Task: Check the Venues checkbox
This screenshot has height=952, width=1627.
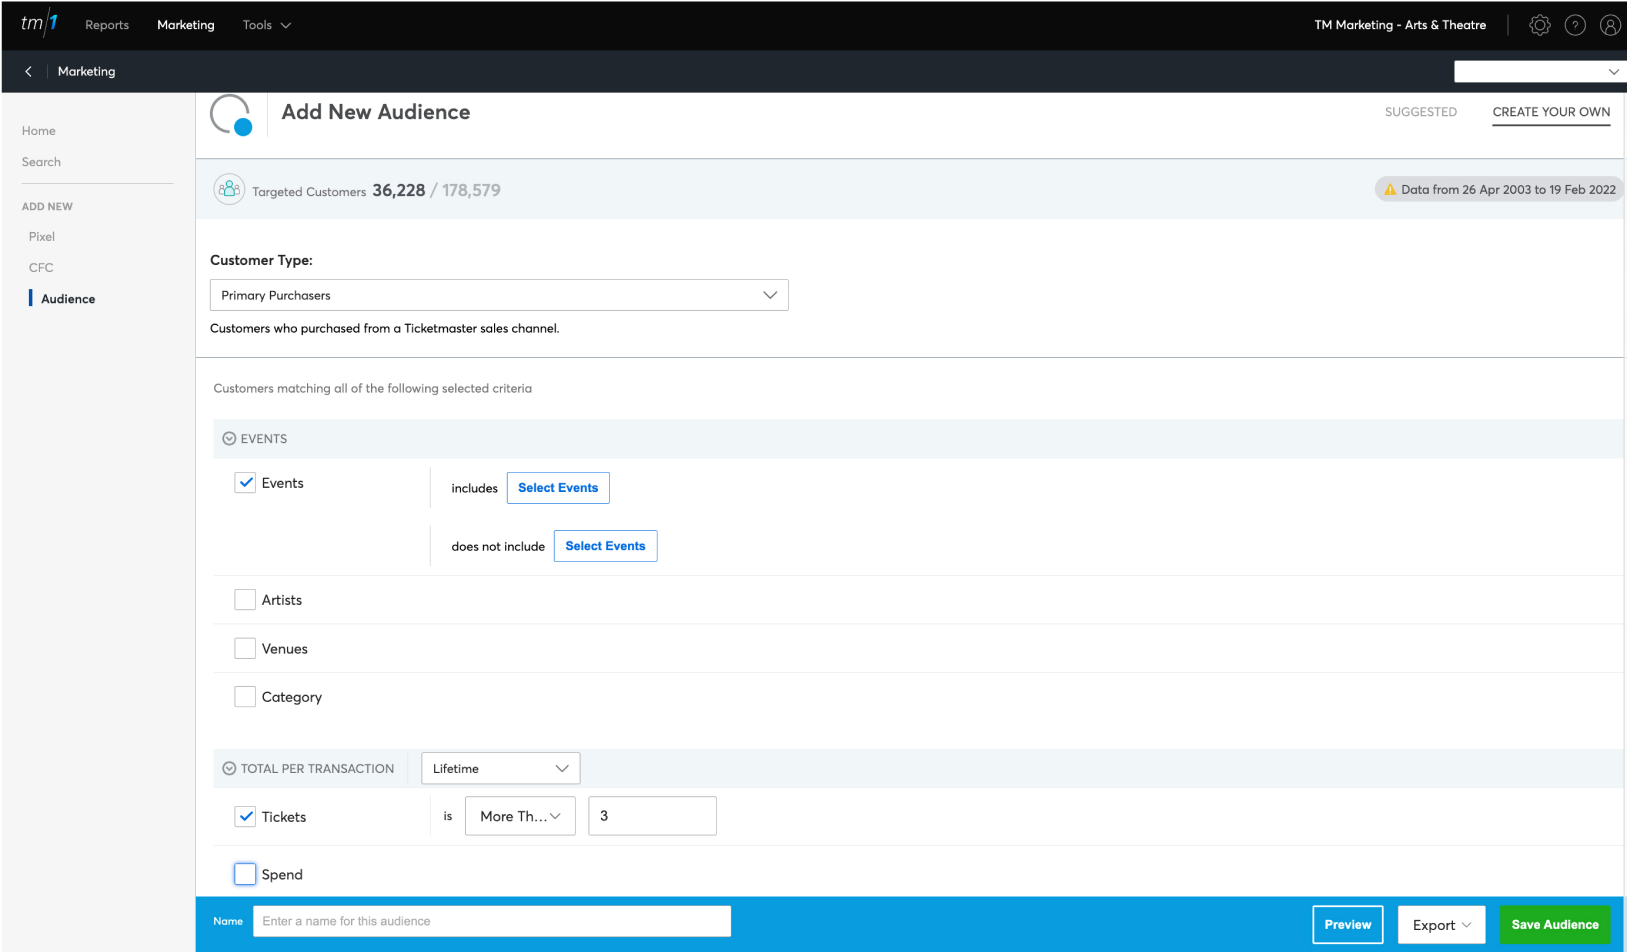Action: [245, 649]
